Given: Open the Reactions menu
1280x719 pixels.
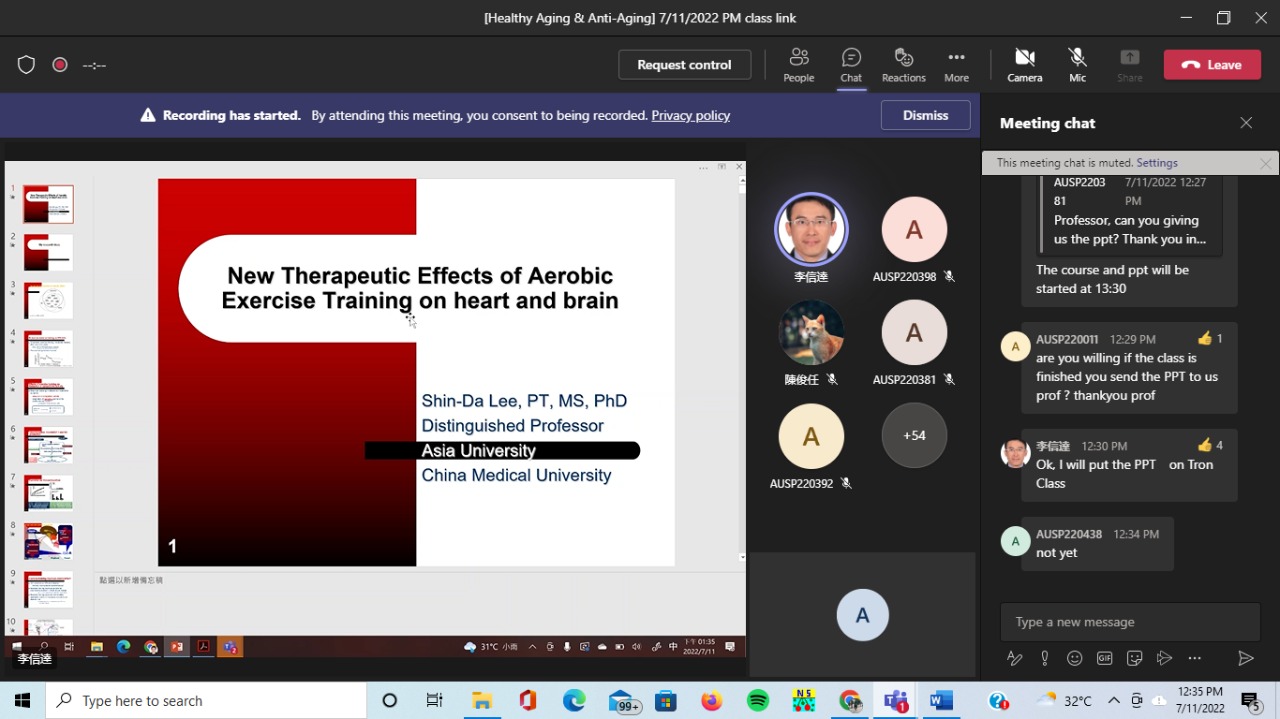Looking at the screenshot, I should click(903, 65).
